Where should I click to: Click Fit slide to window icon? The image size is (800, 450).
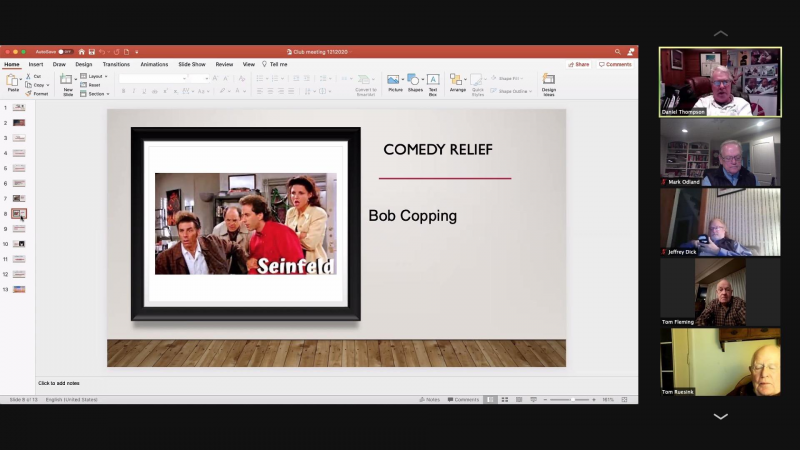click(624, 399)
